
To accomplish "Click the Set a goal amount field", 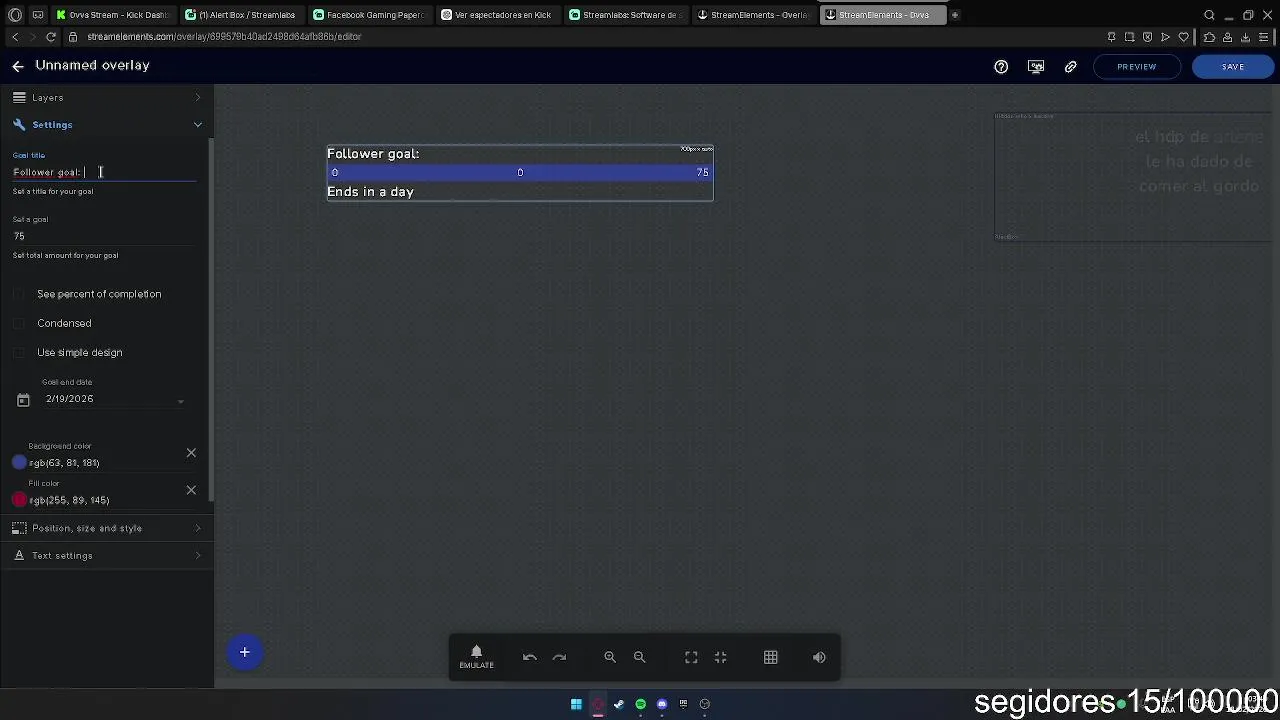I will tap(104, 236).
